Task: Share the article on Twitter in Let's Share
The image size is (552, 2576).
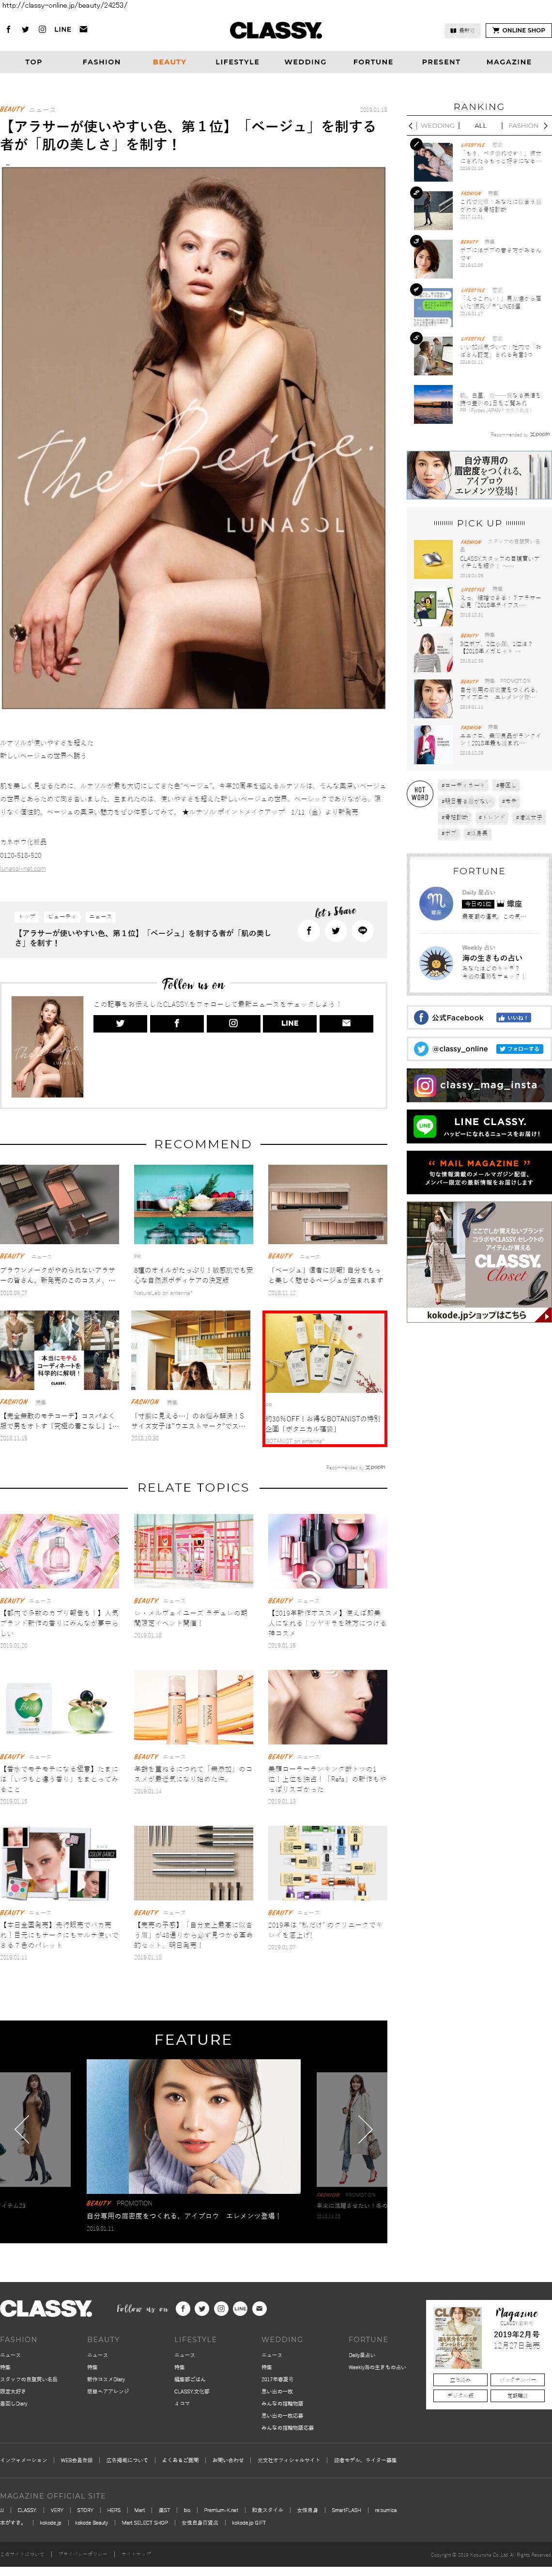Action: click(336, 931)
